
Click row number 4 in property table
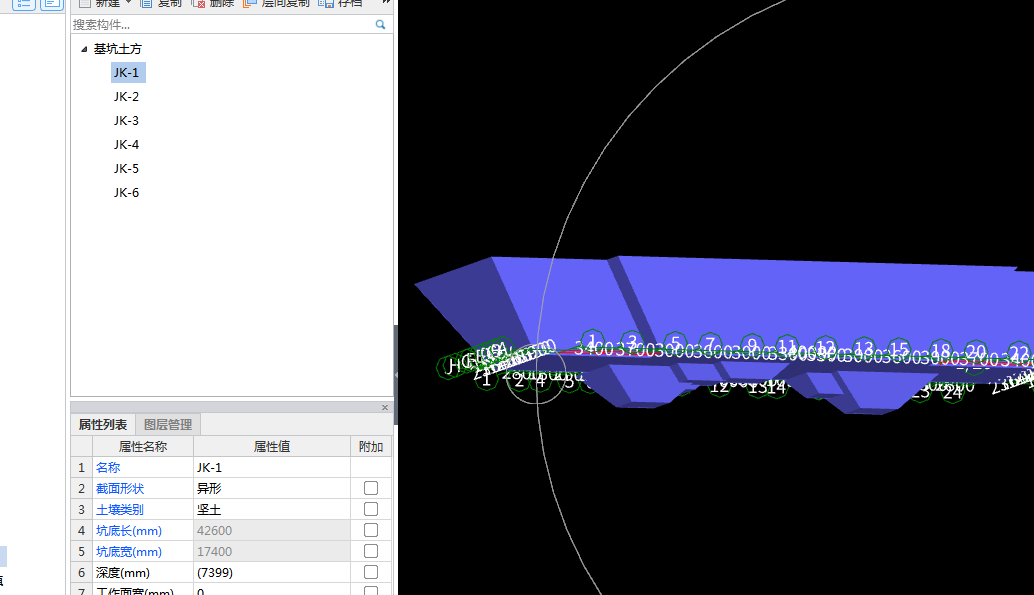pos(82,531)
